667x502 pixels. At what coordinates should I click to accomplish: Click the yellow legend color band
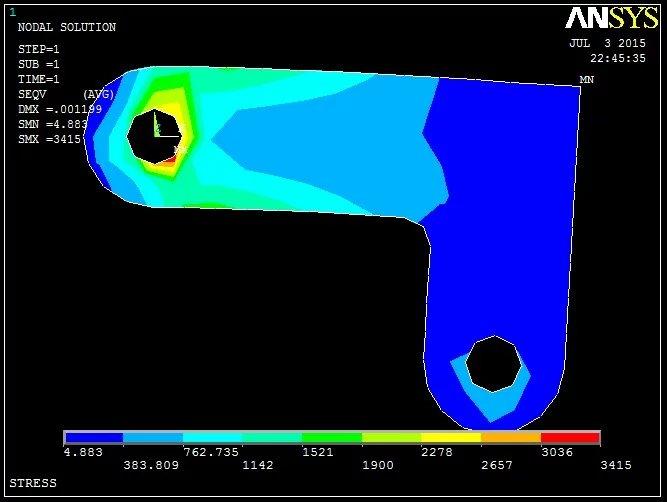click(451, 437)
